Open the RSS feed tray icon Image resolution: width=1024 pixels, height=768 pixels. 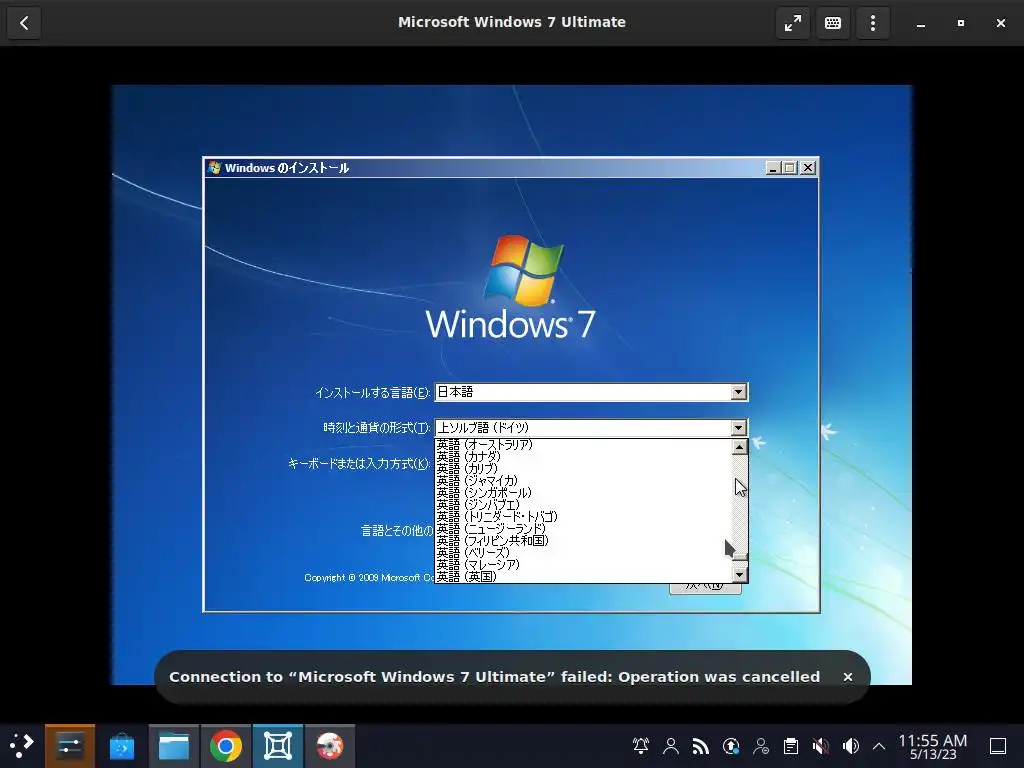701,746
